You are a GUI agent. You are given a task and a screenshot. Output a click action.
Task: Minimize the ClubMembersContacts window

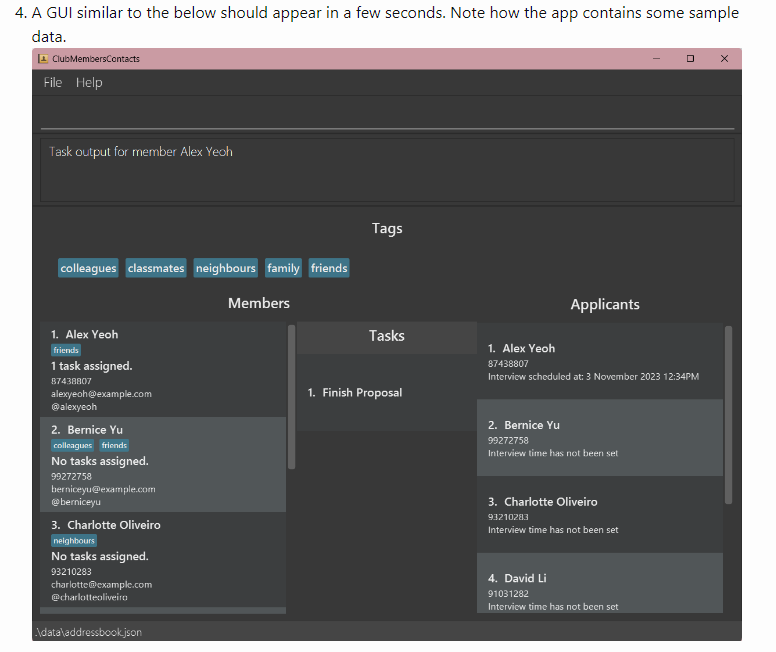[656, 59]
